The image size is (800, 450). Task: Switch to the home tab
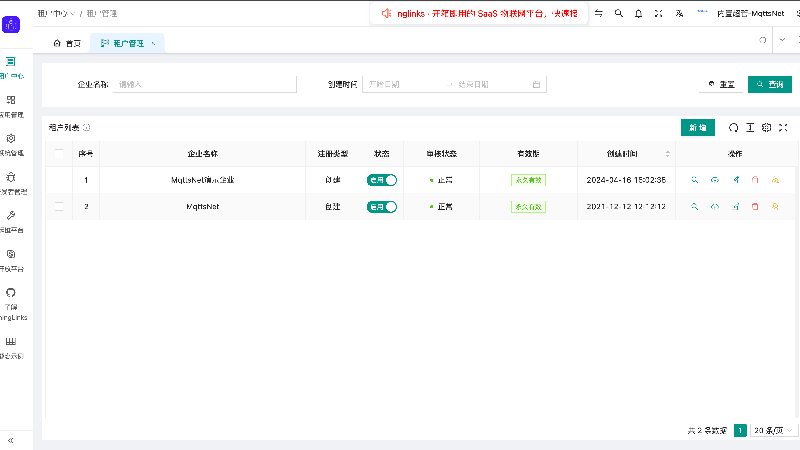pyautogui.click(x=67, y=43)
